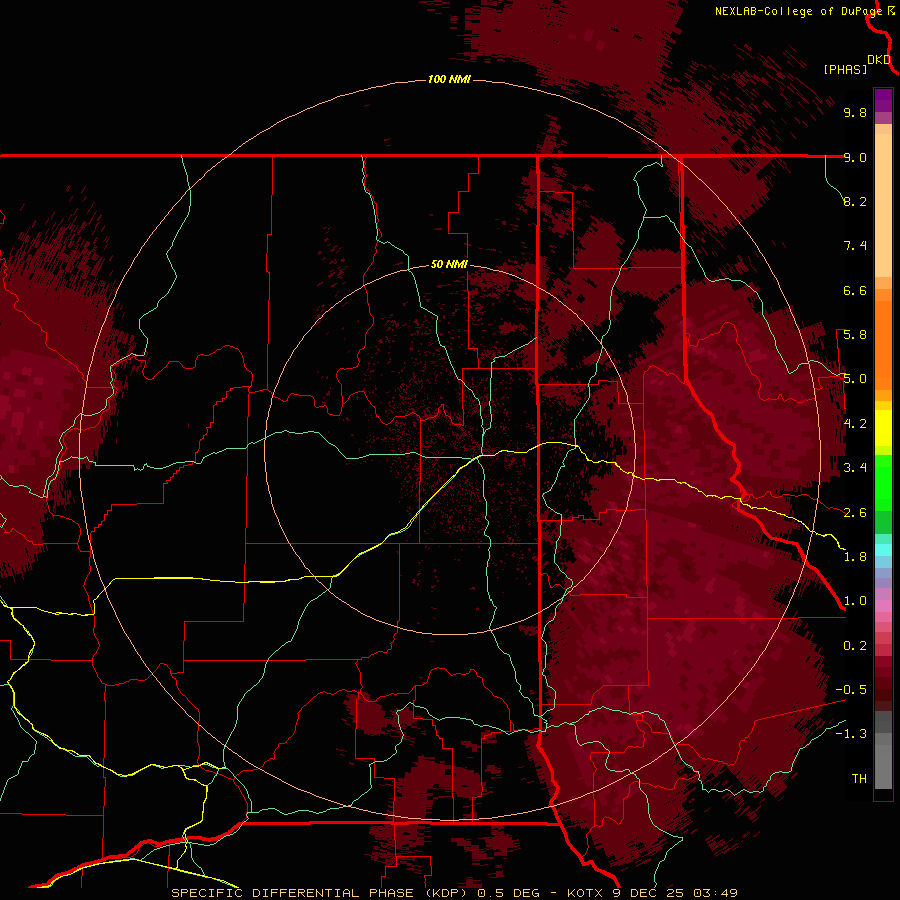The height and width of the screenshot is (900, 900).
Task: Click the 9 DEC 25 date text
Action: click(x=649, y=893)
